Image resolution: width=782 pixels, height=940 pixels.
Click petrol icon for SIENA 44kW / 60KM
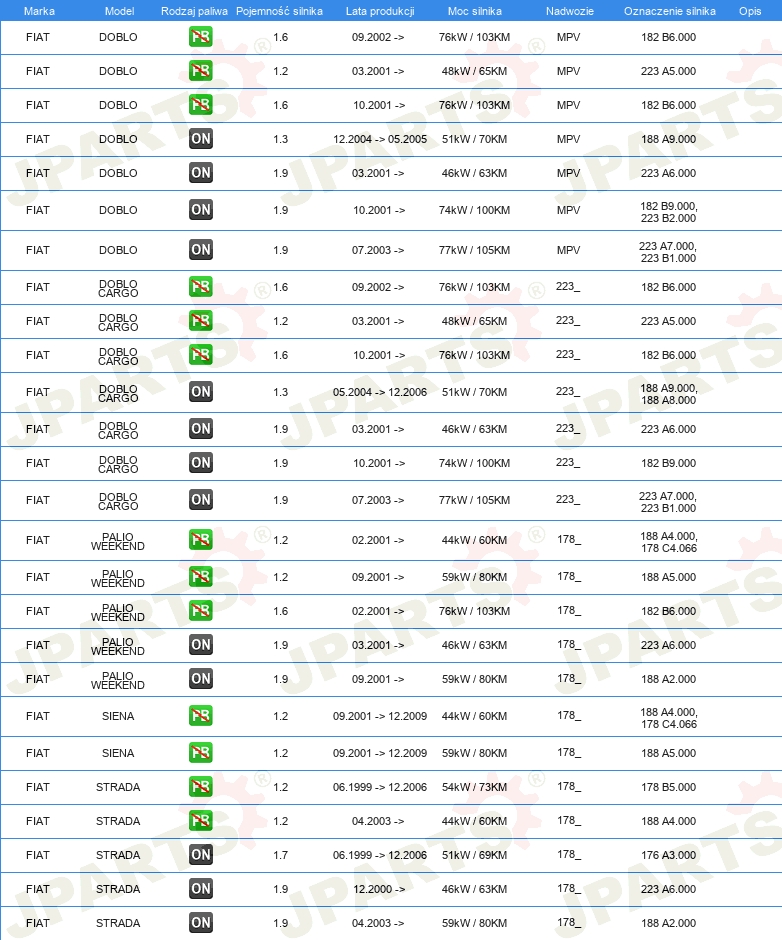(200, 716)
